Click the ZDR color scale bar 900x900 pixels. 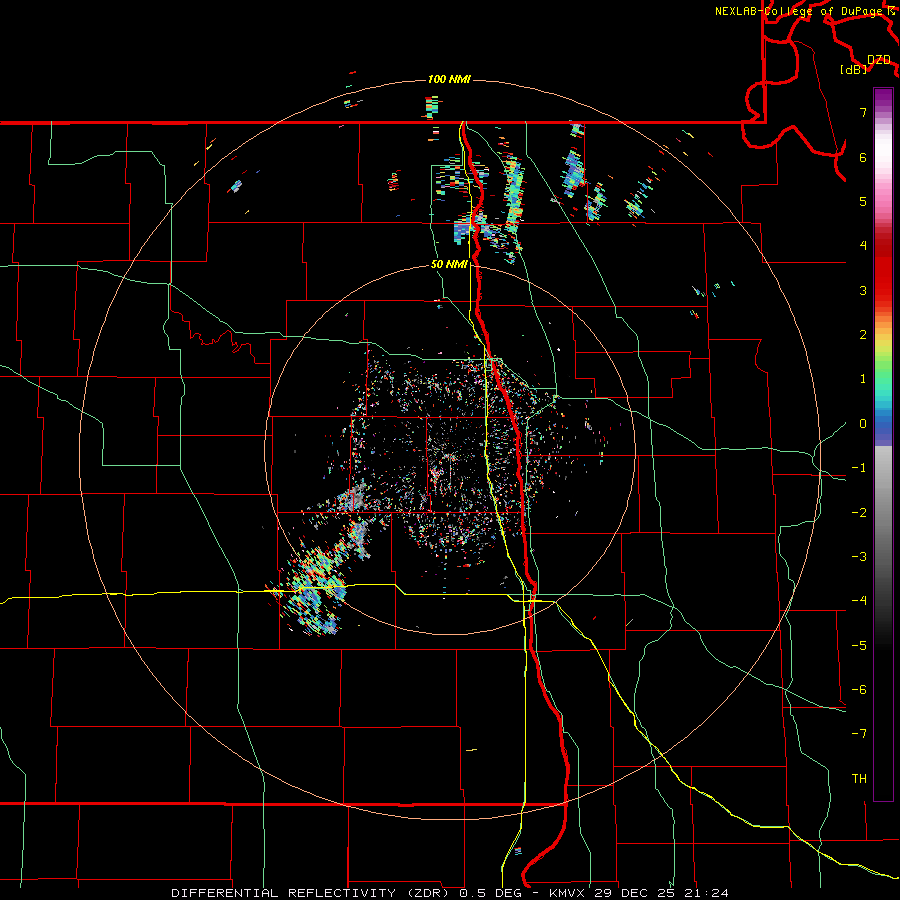pyautogui.click(x=883, y=444)
